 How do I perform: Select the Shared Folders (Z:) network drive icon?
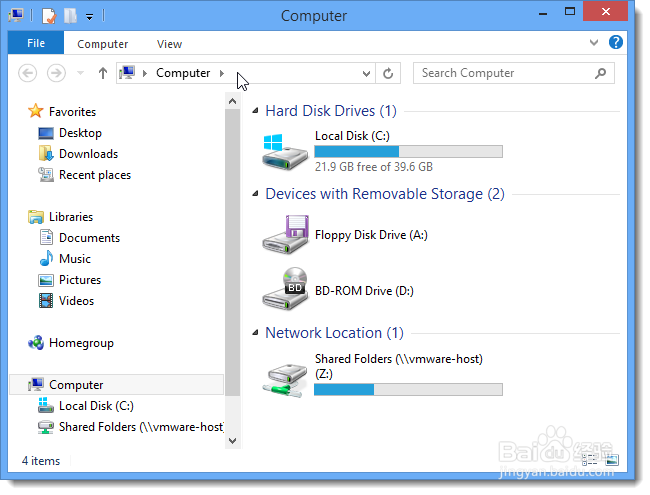click(x=285, y=379)
